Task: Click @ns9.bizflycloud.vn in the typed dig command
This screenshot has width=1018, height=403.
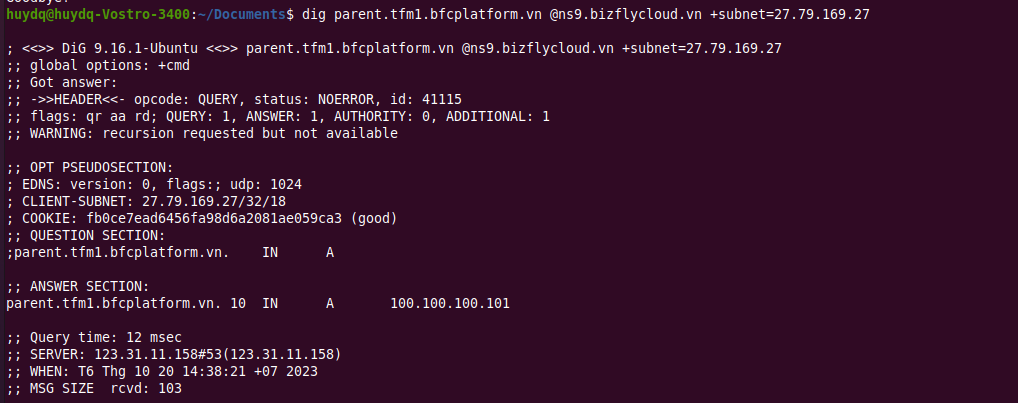Action: [x=626, y=14]
